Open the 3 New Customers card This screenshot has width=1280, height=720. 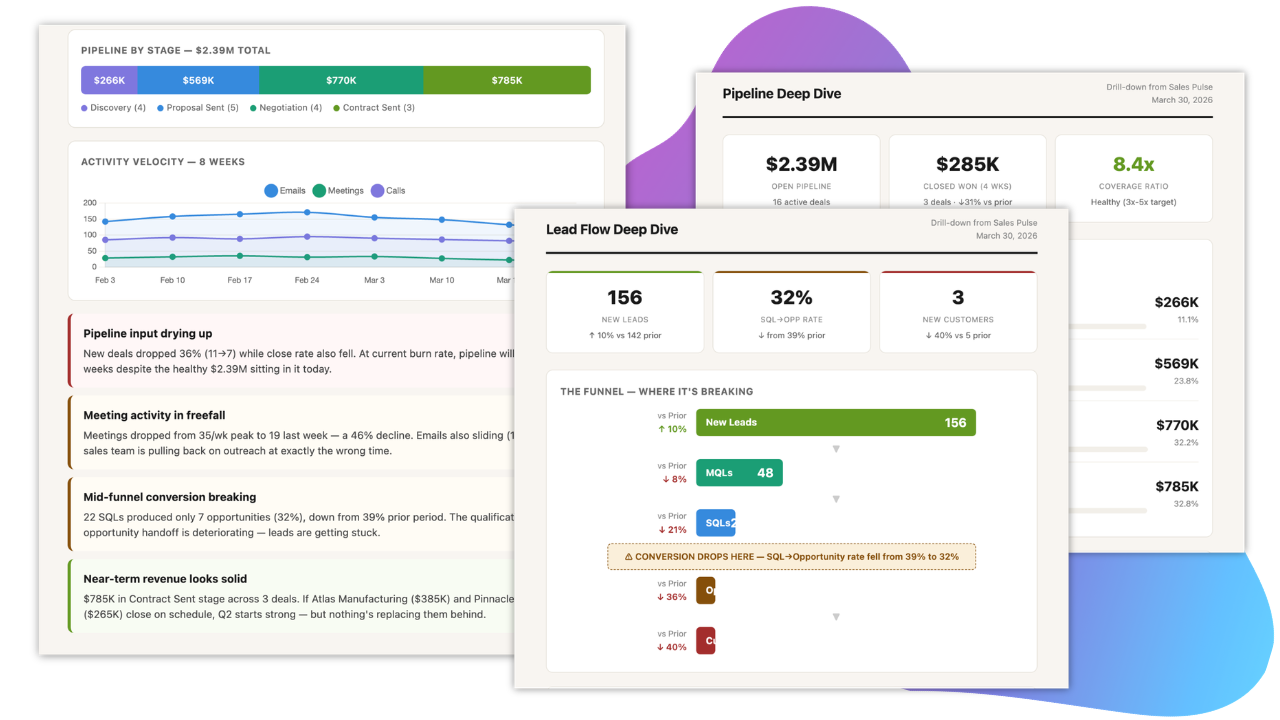(957, 312)
